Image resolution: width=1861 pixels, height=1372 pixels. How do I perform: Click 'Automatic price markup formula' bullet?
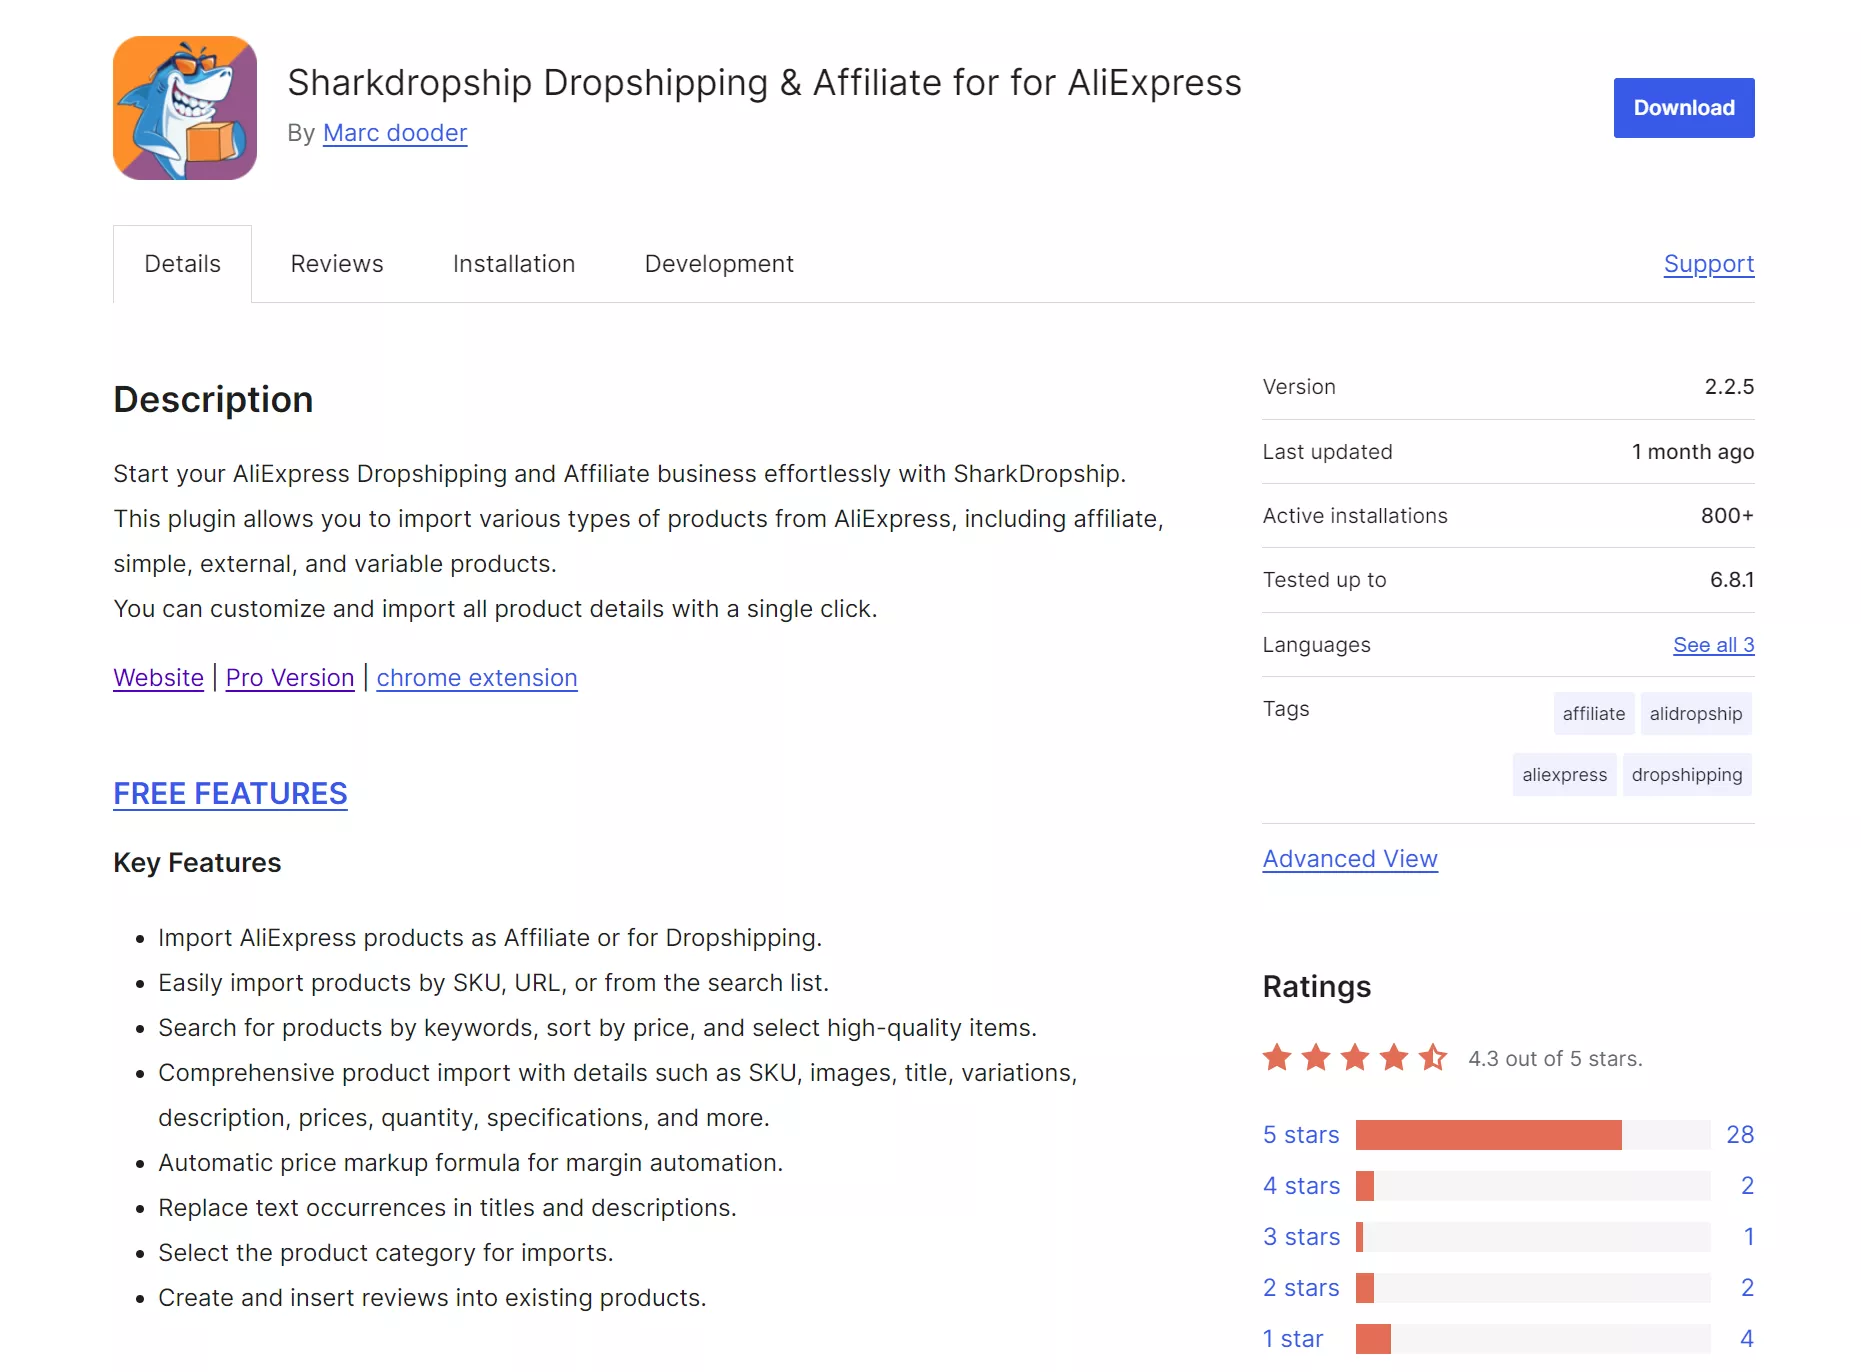470,1163
